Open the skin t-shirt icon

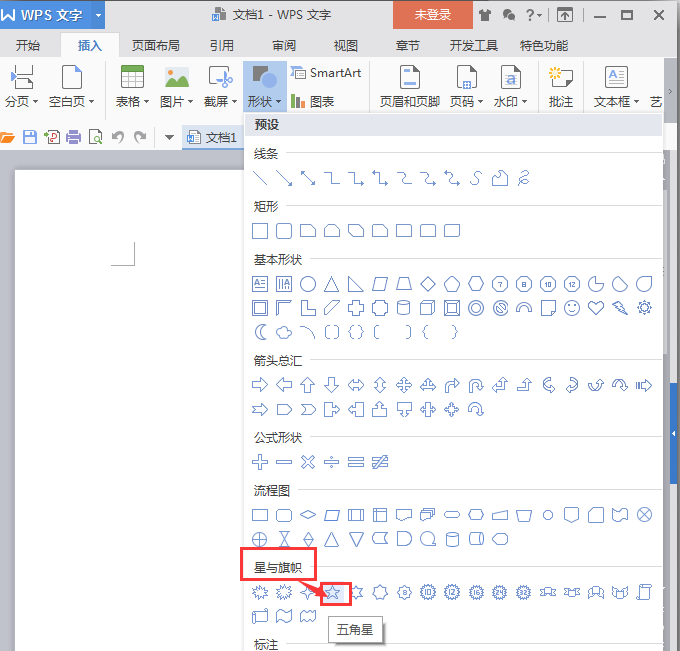tap(485, 16)
